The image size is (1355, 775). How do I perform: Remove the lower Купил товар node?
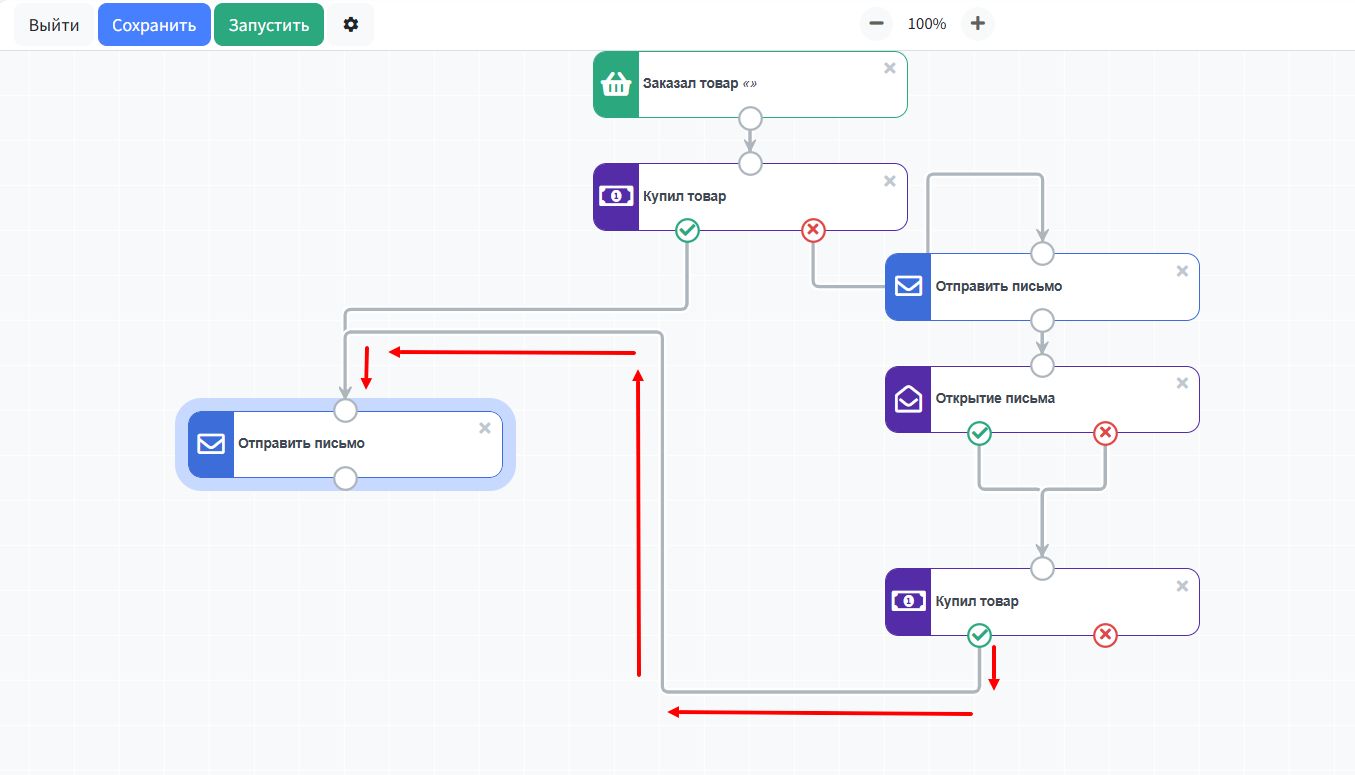click(x=1182, y=586)
